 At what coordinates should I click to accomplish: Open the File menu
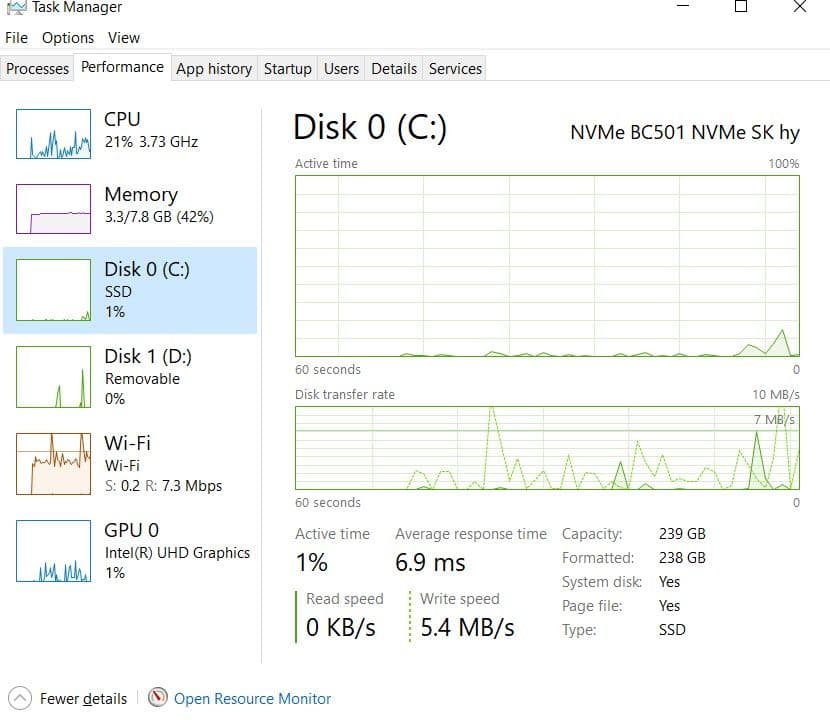pyautogui.click(x=16, y=37)
